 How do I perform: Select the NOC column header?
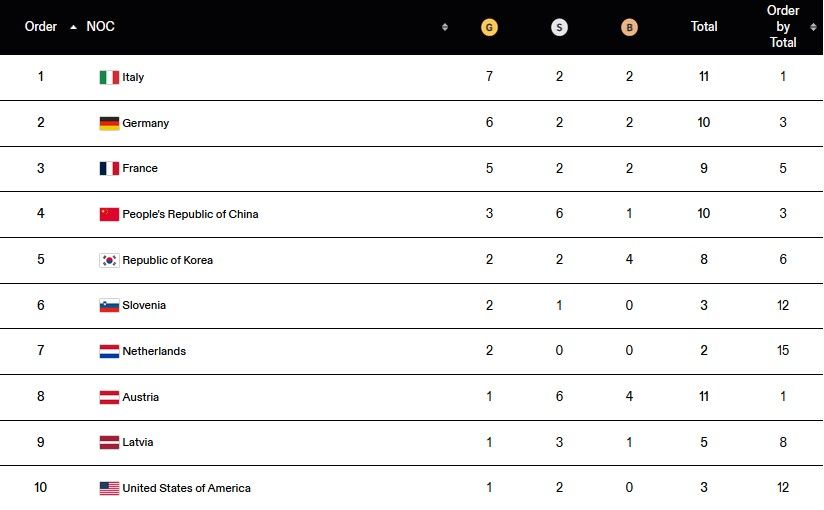(100, 27)
